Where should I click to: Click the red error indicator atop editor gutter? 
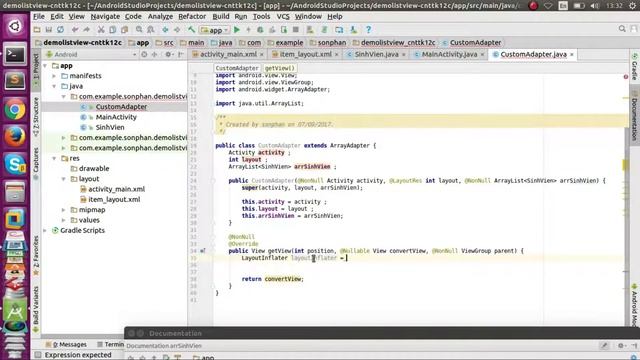pyautogui.click(x=626, y=77)
